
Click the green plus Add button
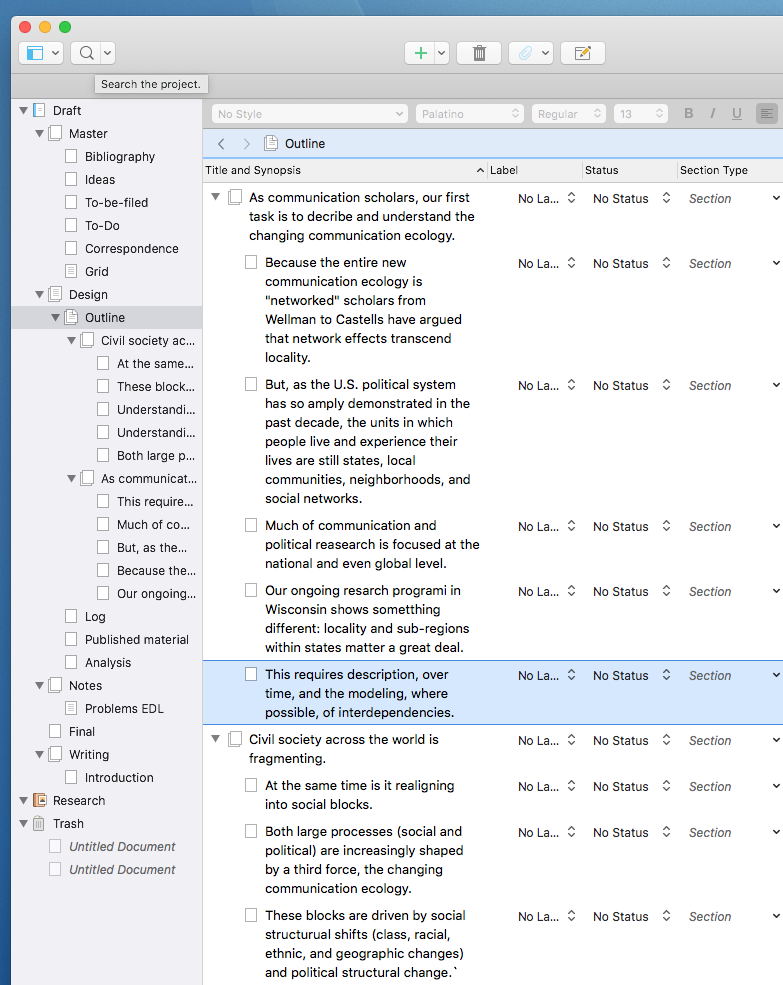(x=420, y=53)
